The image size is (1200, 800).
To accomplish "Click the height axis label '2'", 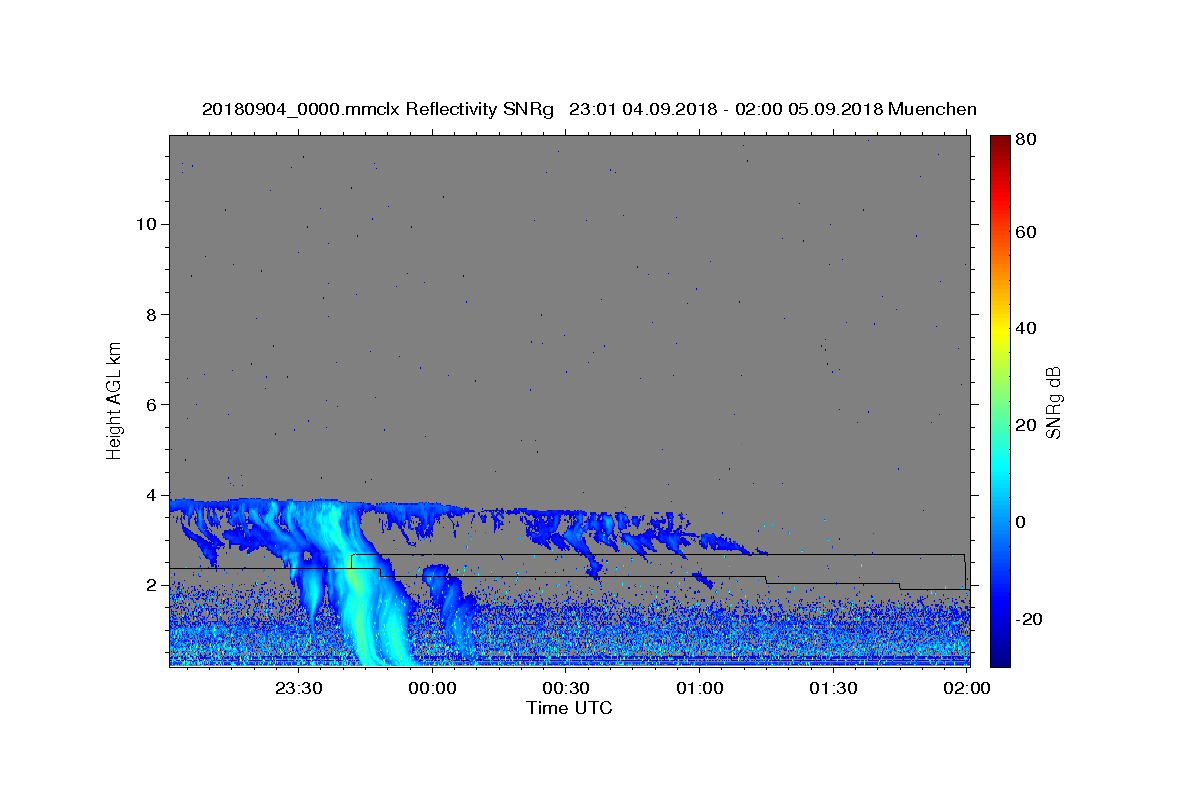I will click(x=150, y=585).
